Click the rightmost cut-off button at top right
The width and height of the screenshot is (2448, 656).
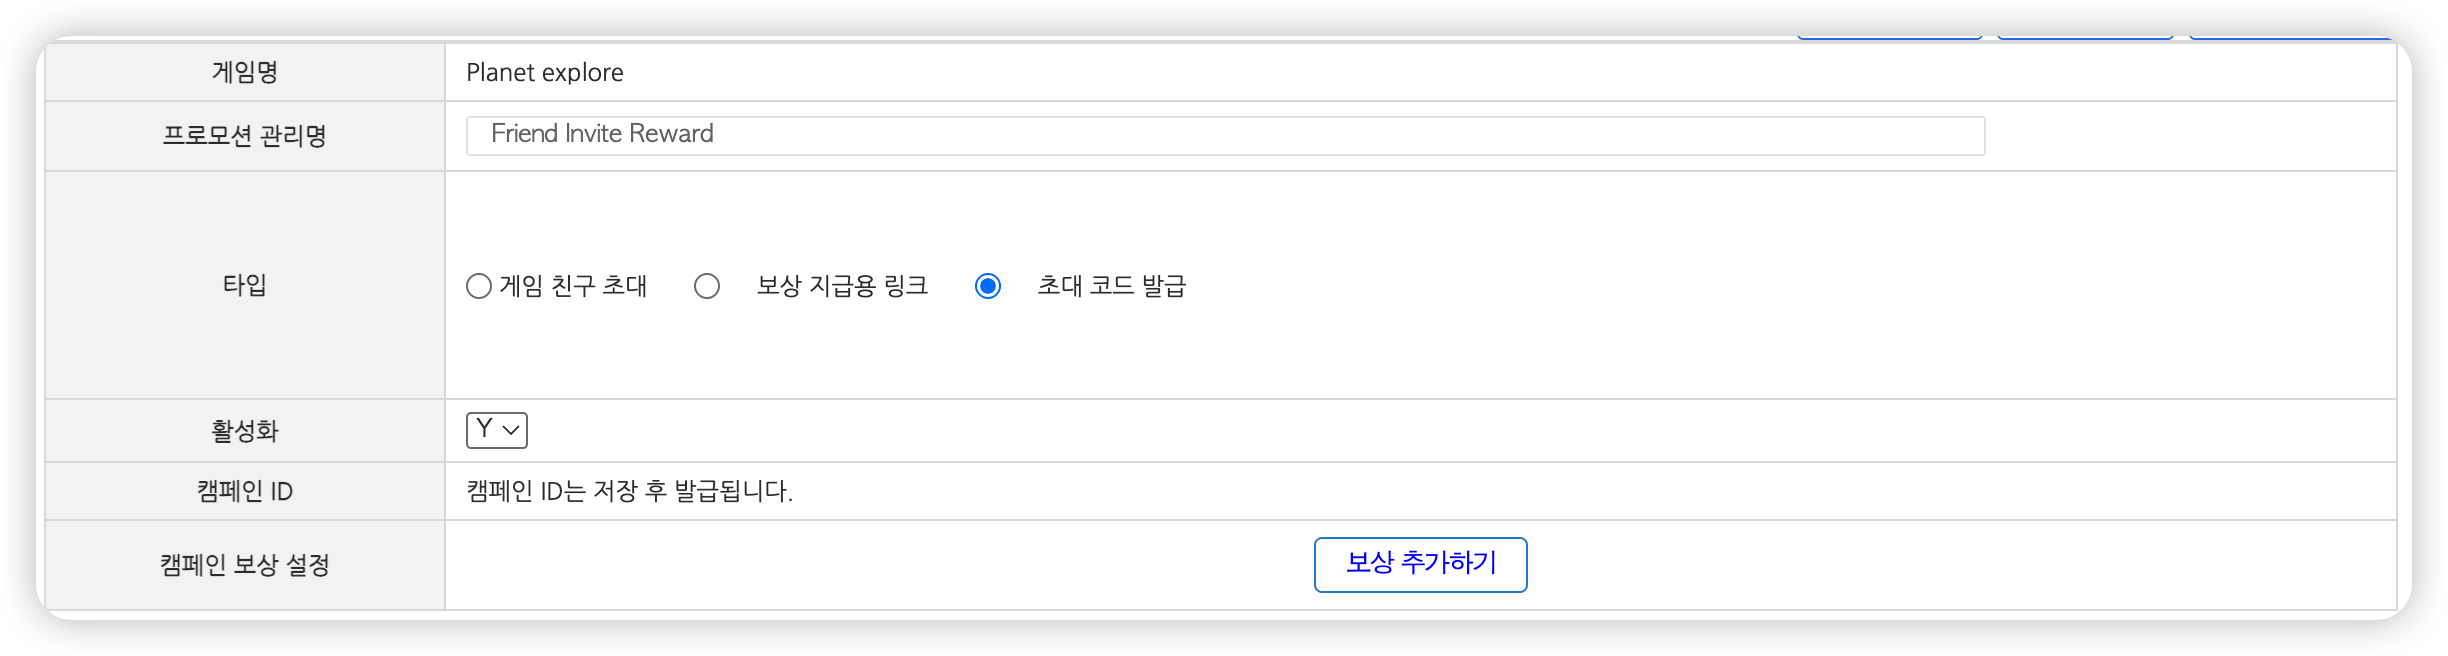2290,37
